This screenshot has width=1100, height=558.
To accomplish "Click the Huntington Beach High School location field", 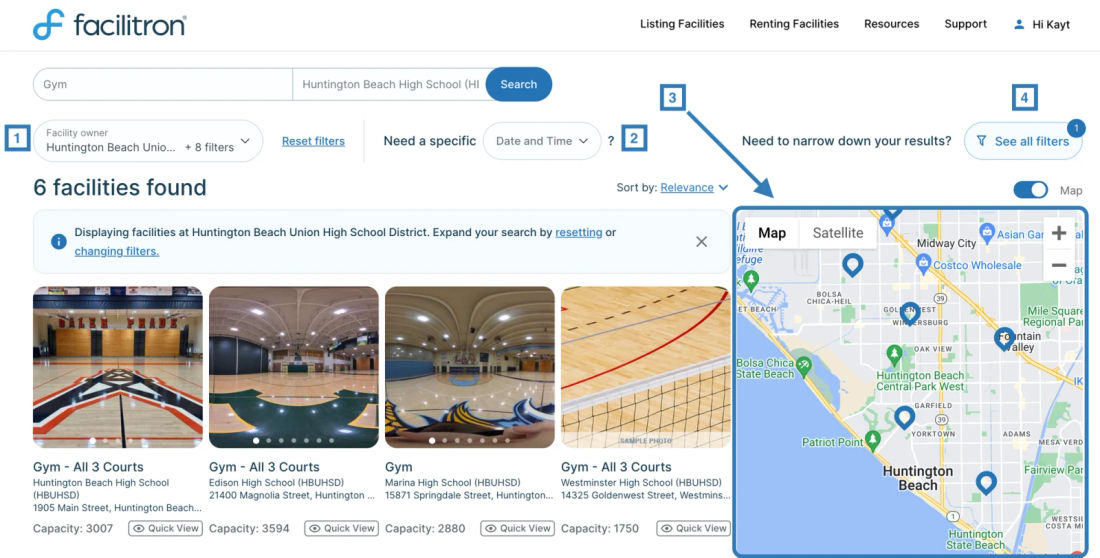I will tap(389, 84).
